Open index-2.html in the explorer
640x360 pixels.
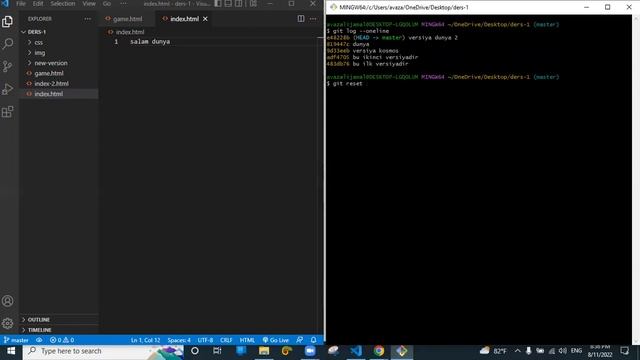[51, 83]
